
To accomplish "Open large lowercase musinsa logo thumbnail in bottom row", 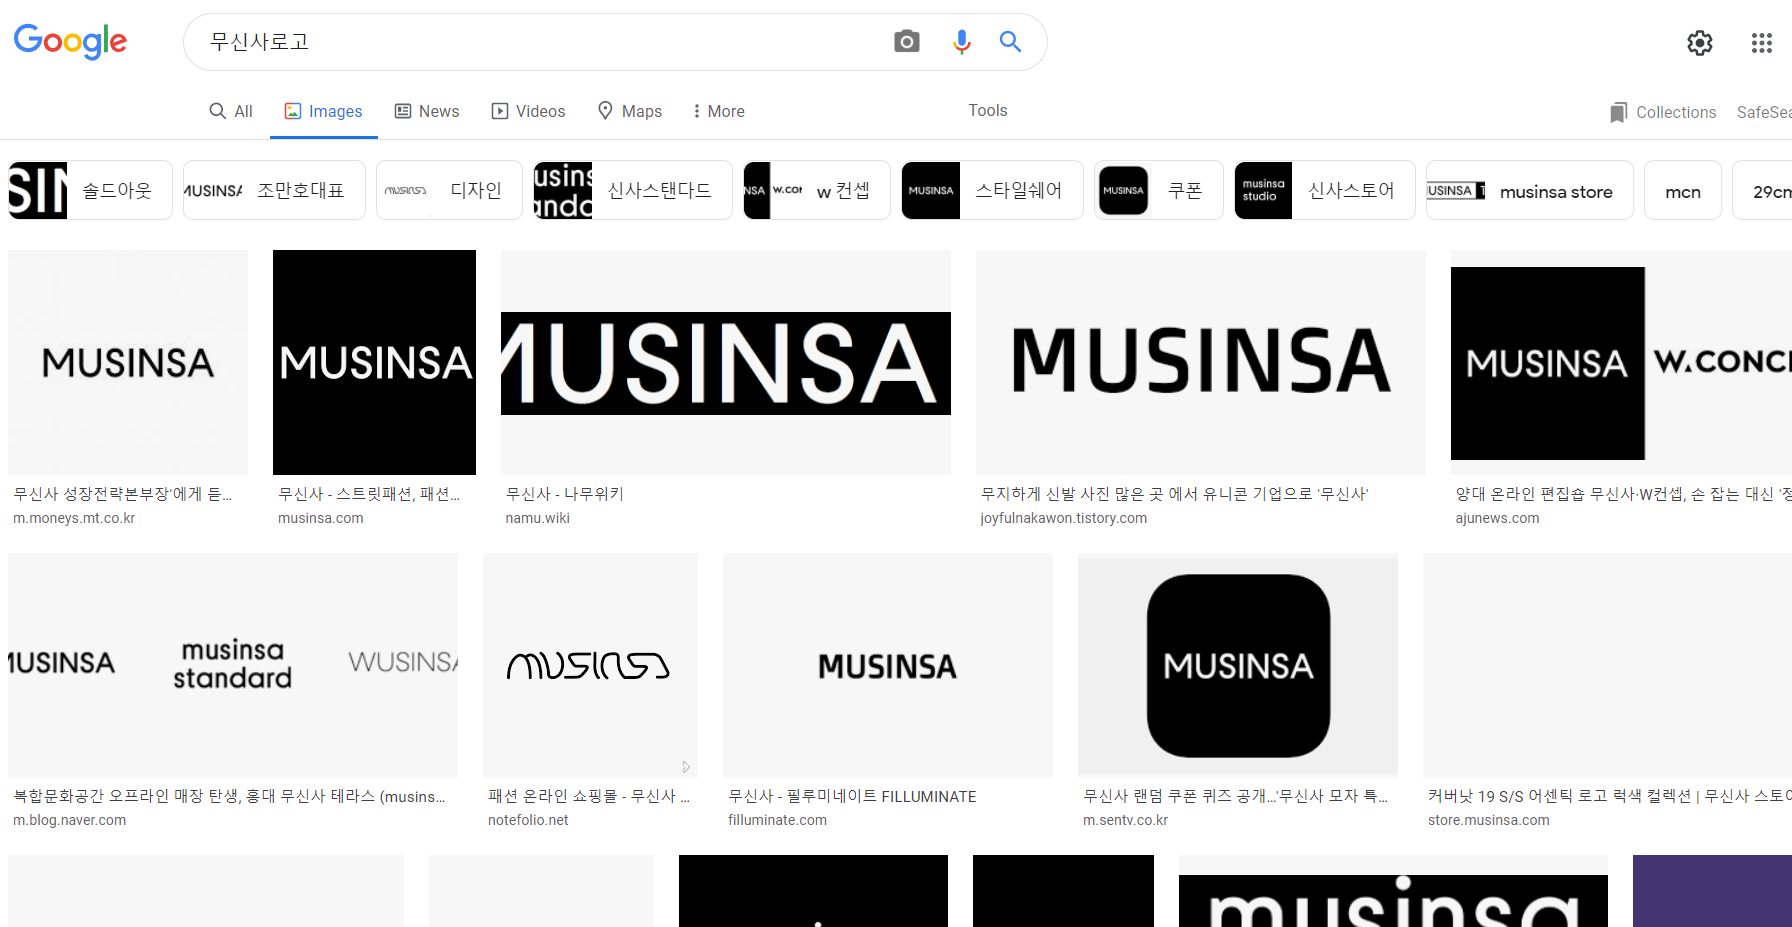I will [x=1393, y=891].
